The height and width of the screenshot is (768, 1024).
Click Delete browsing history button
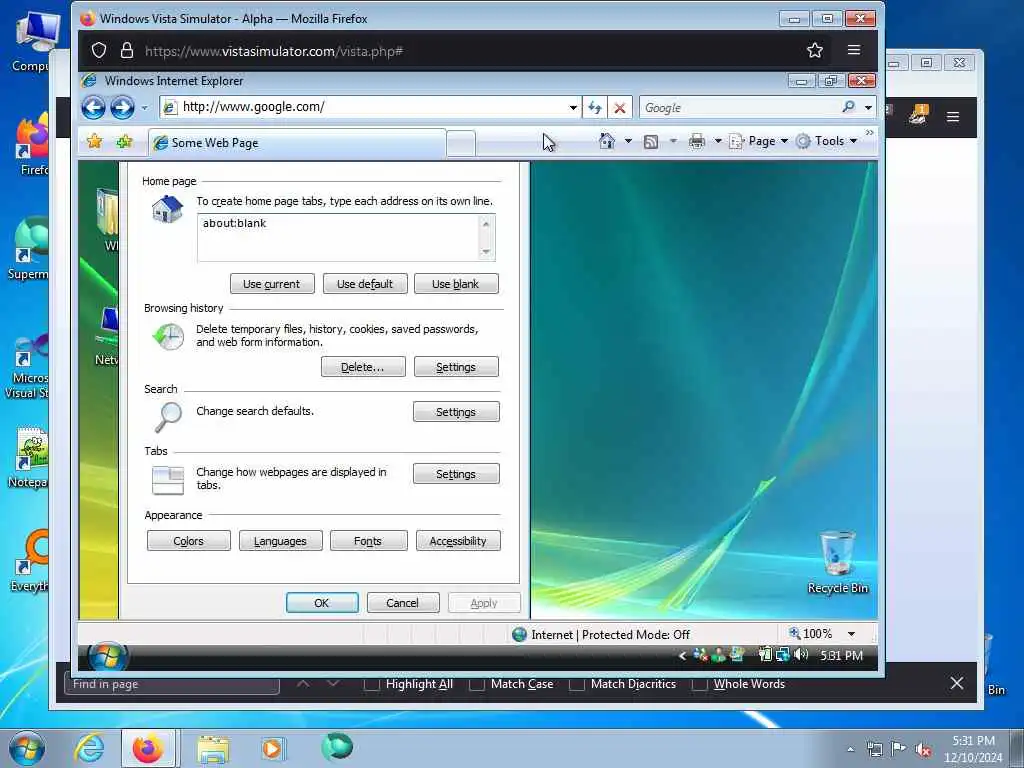pos(363,367)
